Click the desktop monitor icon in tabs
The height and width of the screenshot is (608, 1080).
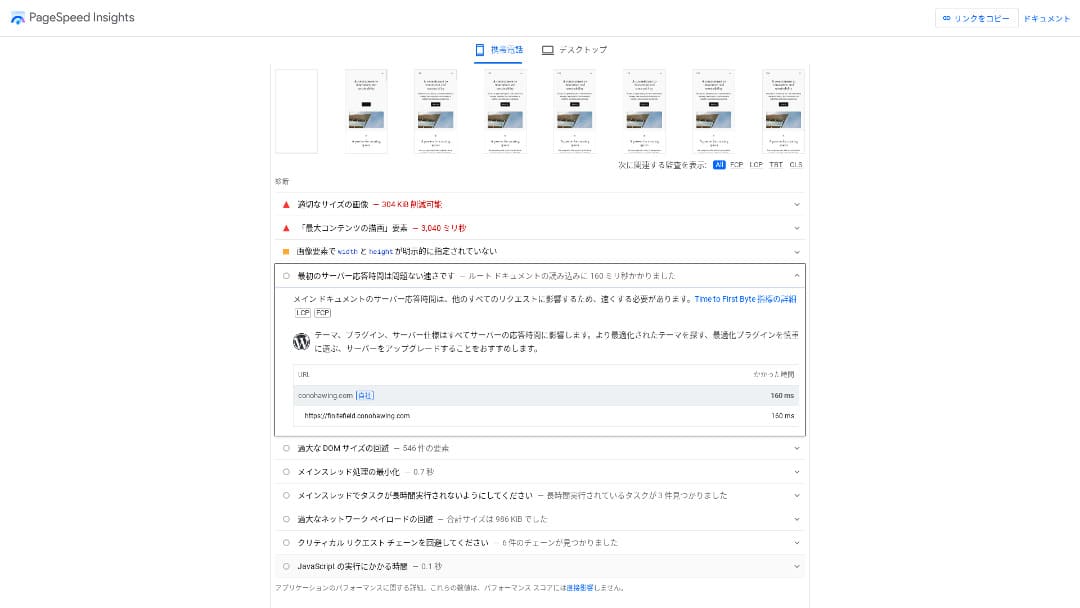pos(547,50)
